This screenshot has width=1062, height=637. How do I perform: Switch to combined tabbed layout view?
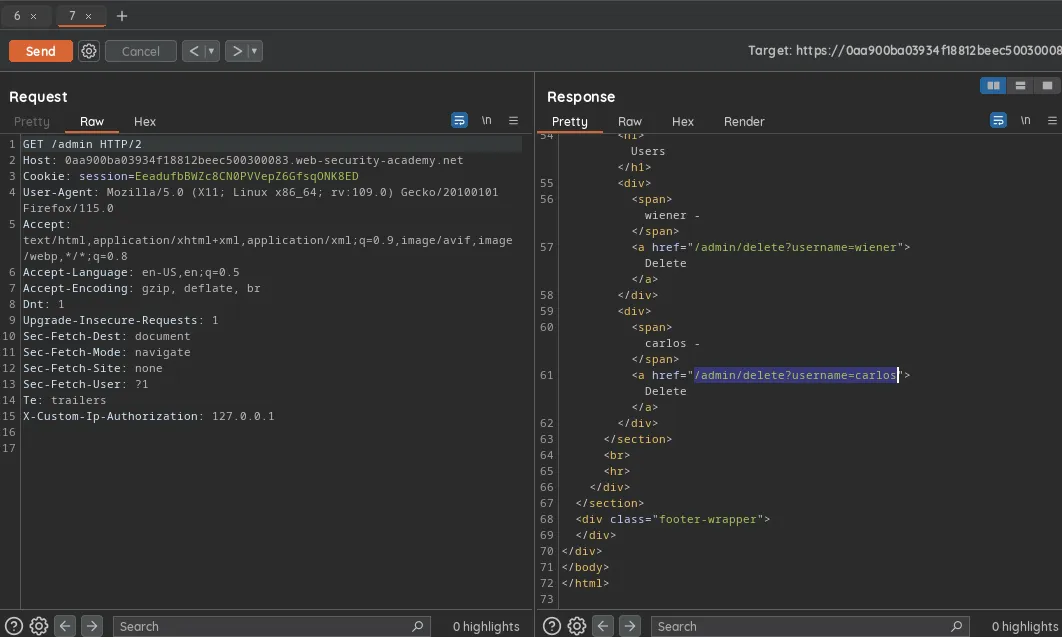pyautogui.click(x=1047, y=85)
